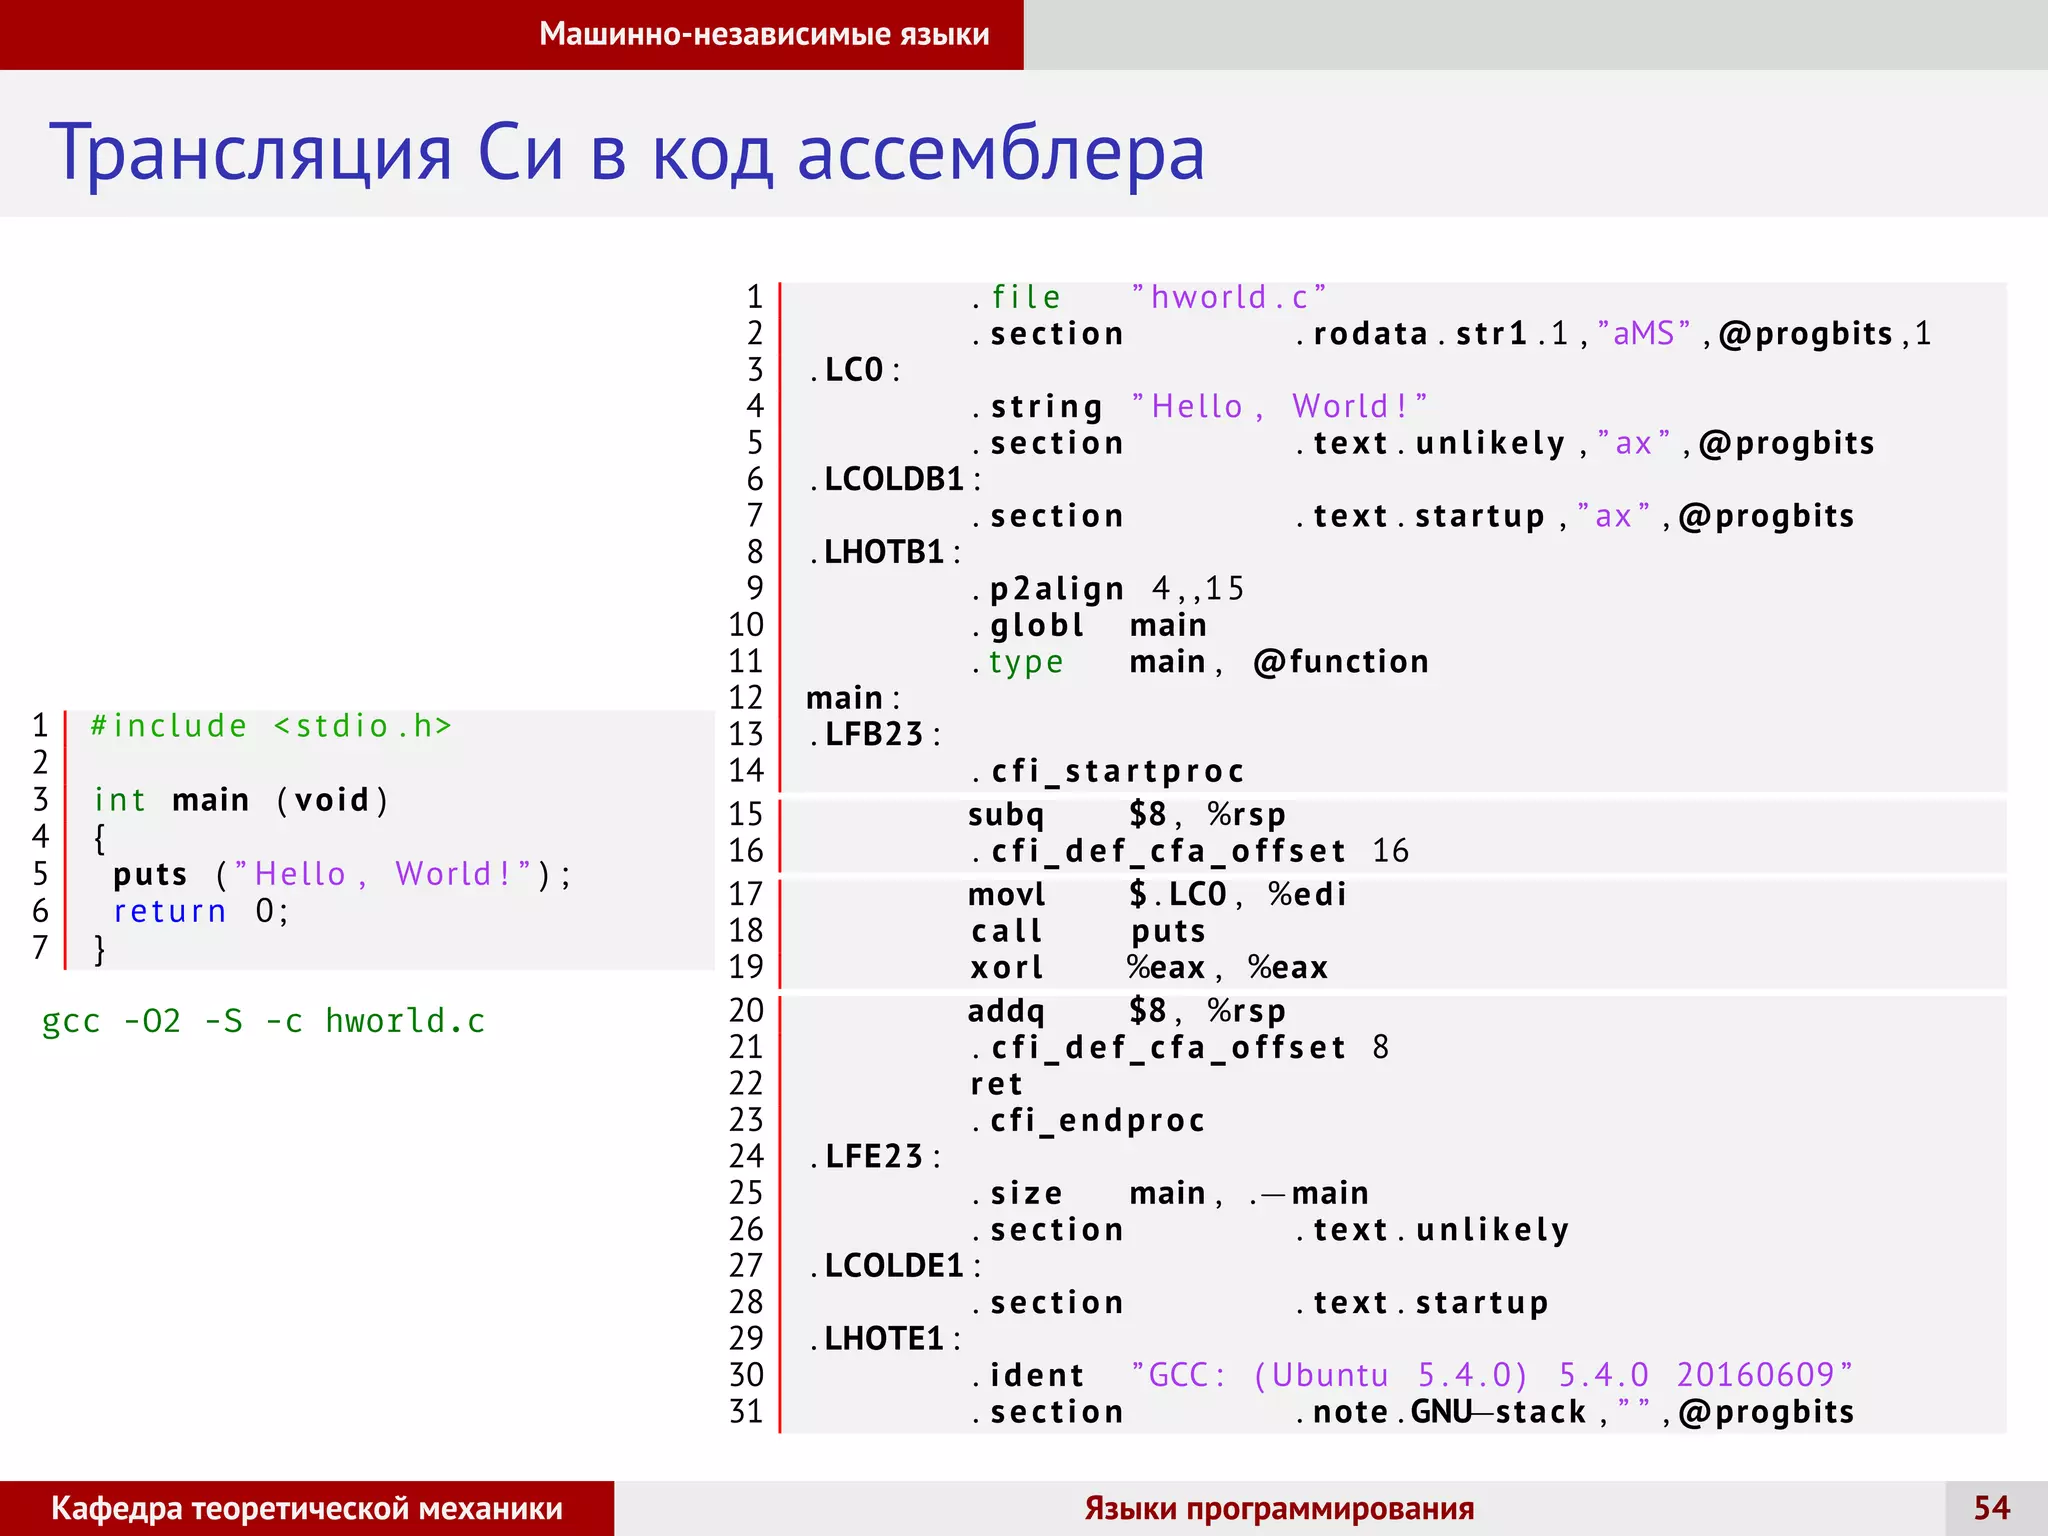Image resolution: width=2048 pixels, height=1536 pixels.
Task: Click the '.text.unlikely,"ax",@progbits' section line
Action: pos(1422,443)
